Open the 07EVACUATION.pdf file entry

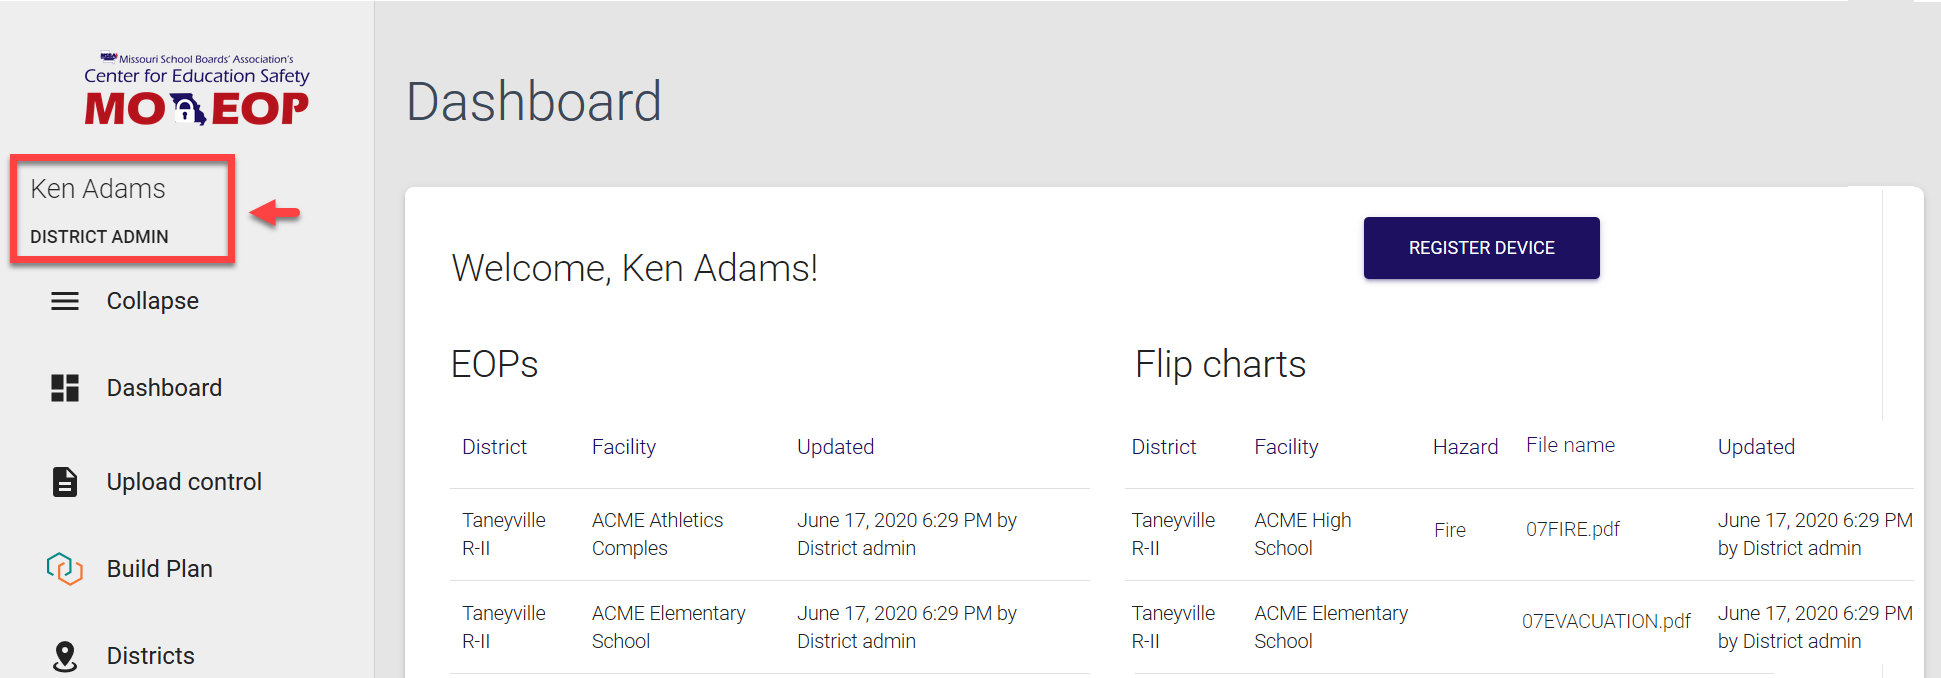click(1606, 621)
